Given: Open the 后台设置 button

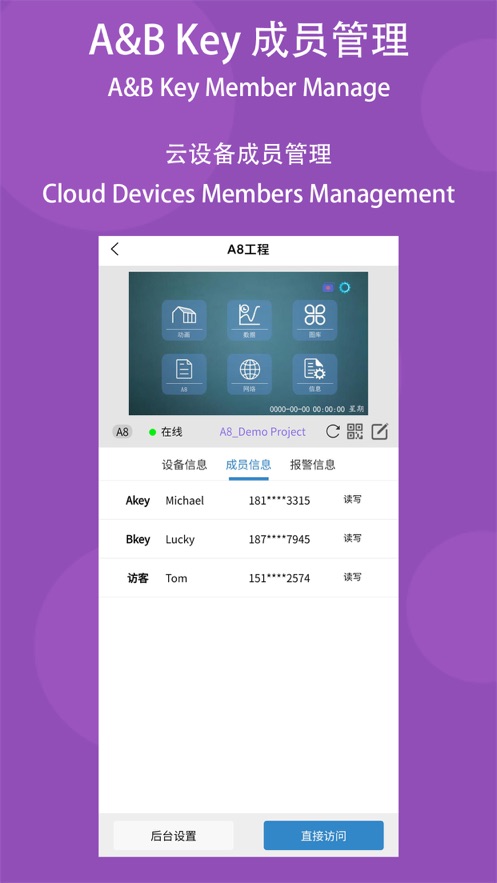Looking at the screenshot, I should 173,836.
